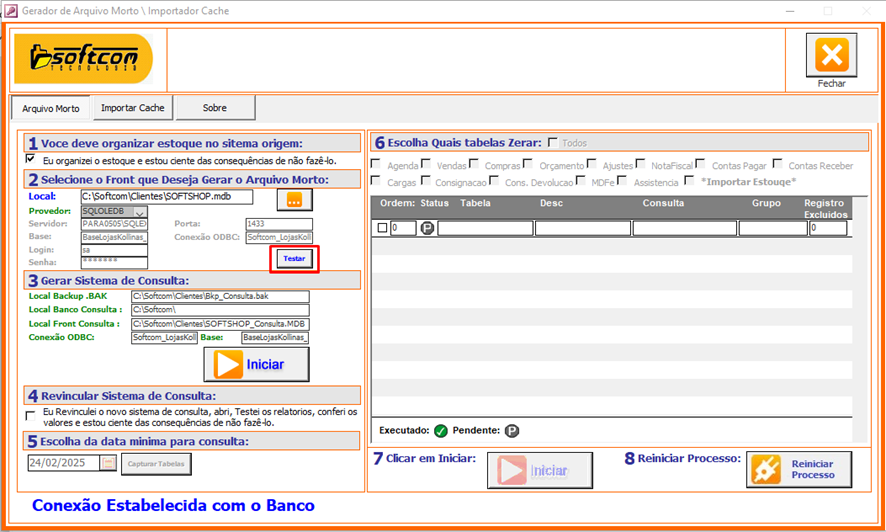Click the Local Backup .BAK path field
886x532 pixels.
coord(219,296)
